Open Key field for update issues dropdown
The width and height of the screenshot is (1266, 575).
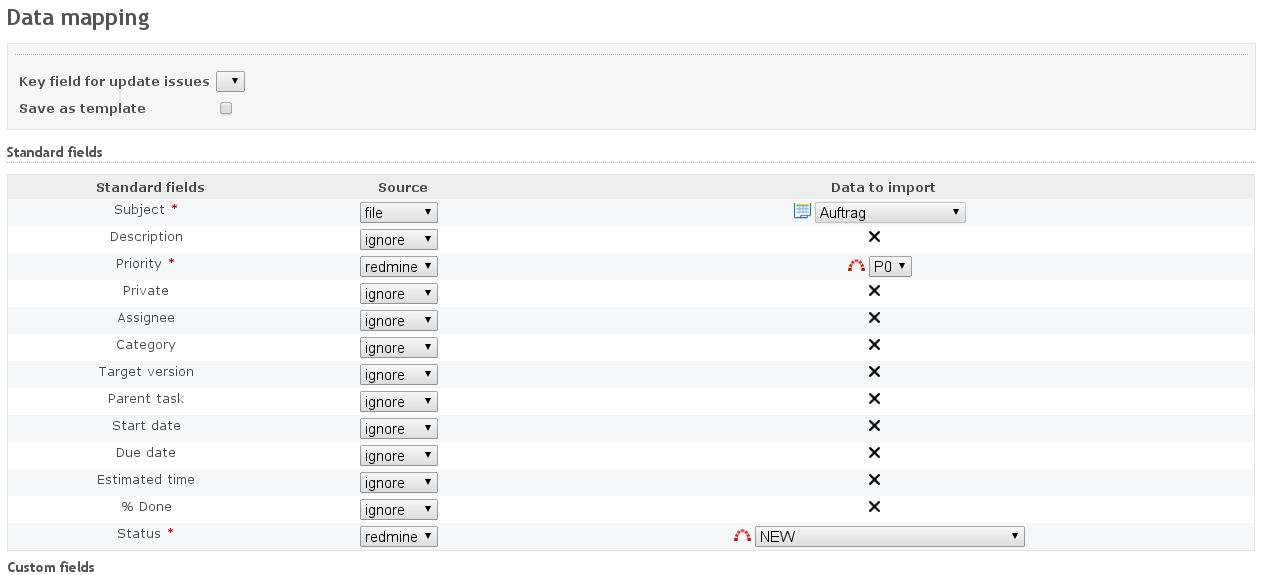point(230,82)
